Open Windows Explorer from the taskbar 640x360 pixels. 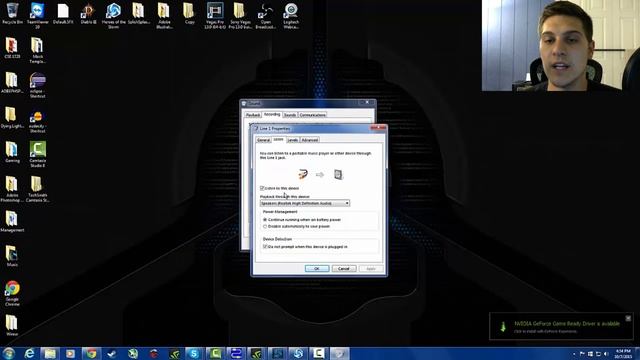tap(50, 353)
